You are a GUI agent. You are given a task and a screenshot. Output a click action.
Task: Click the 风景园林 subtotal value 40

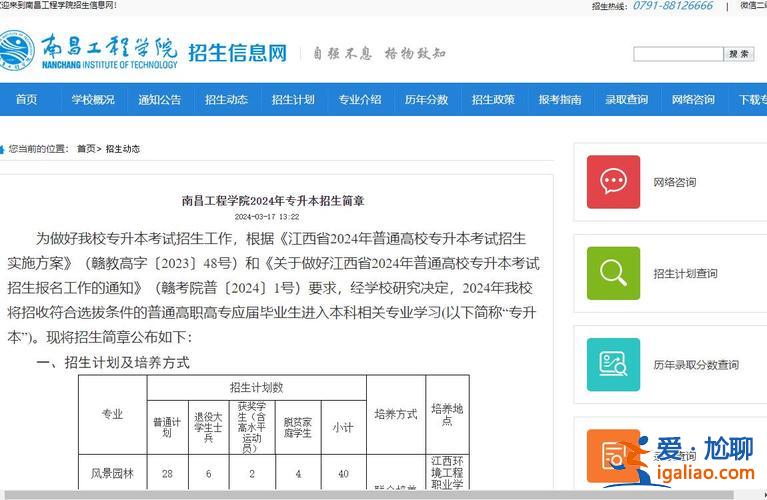343,474
